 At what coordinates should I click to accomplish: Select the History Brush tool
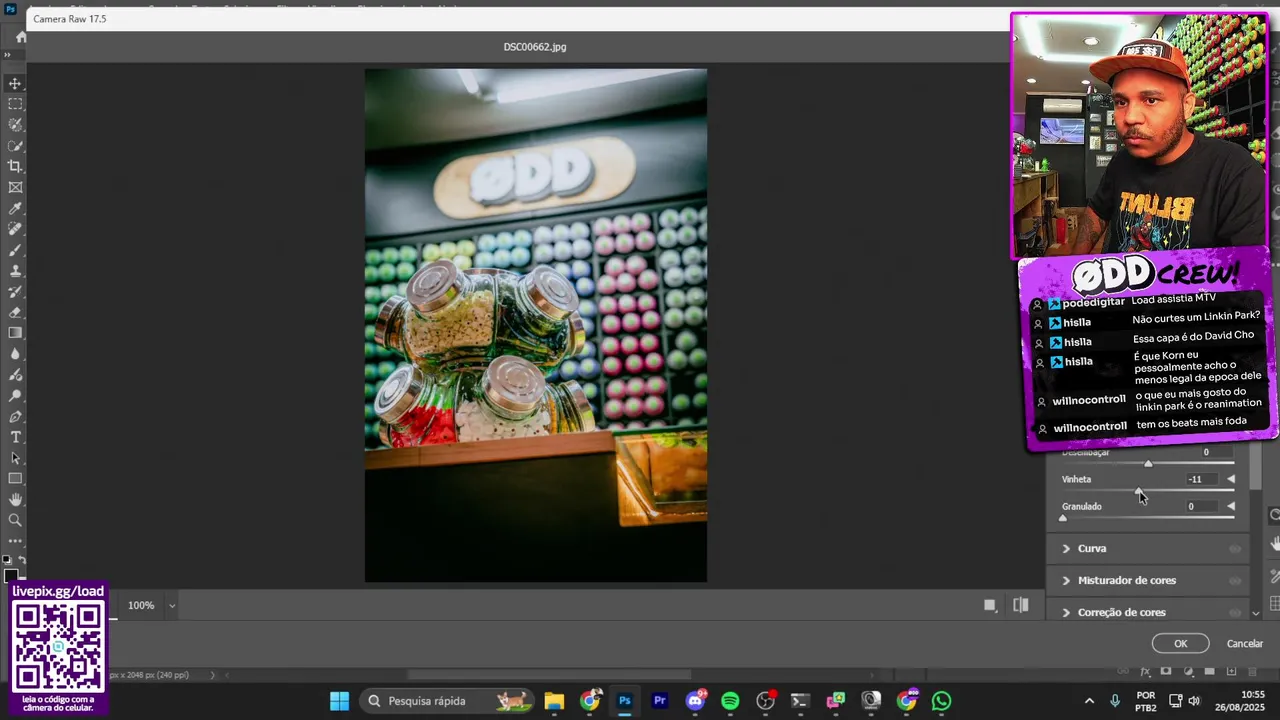point(15,292)
